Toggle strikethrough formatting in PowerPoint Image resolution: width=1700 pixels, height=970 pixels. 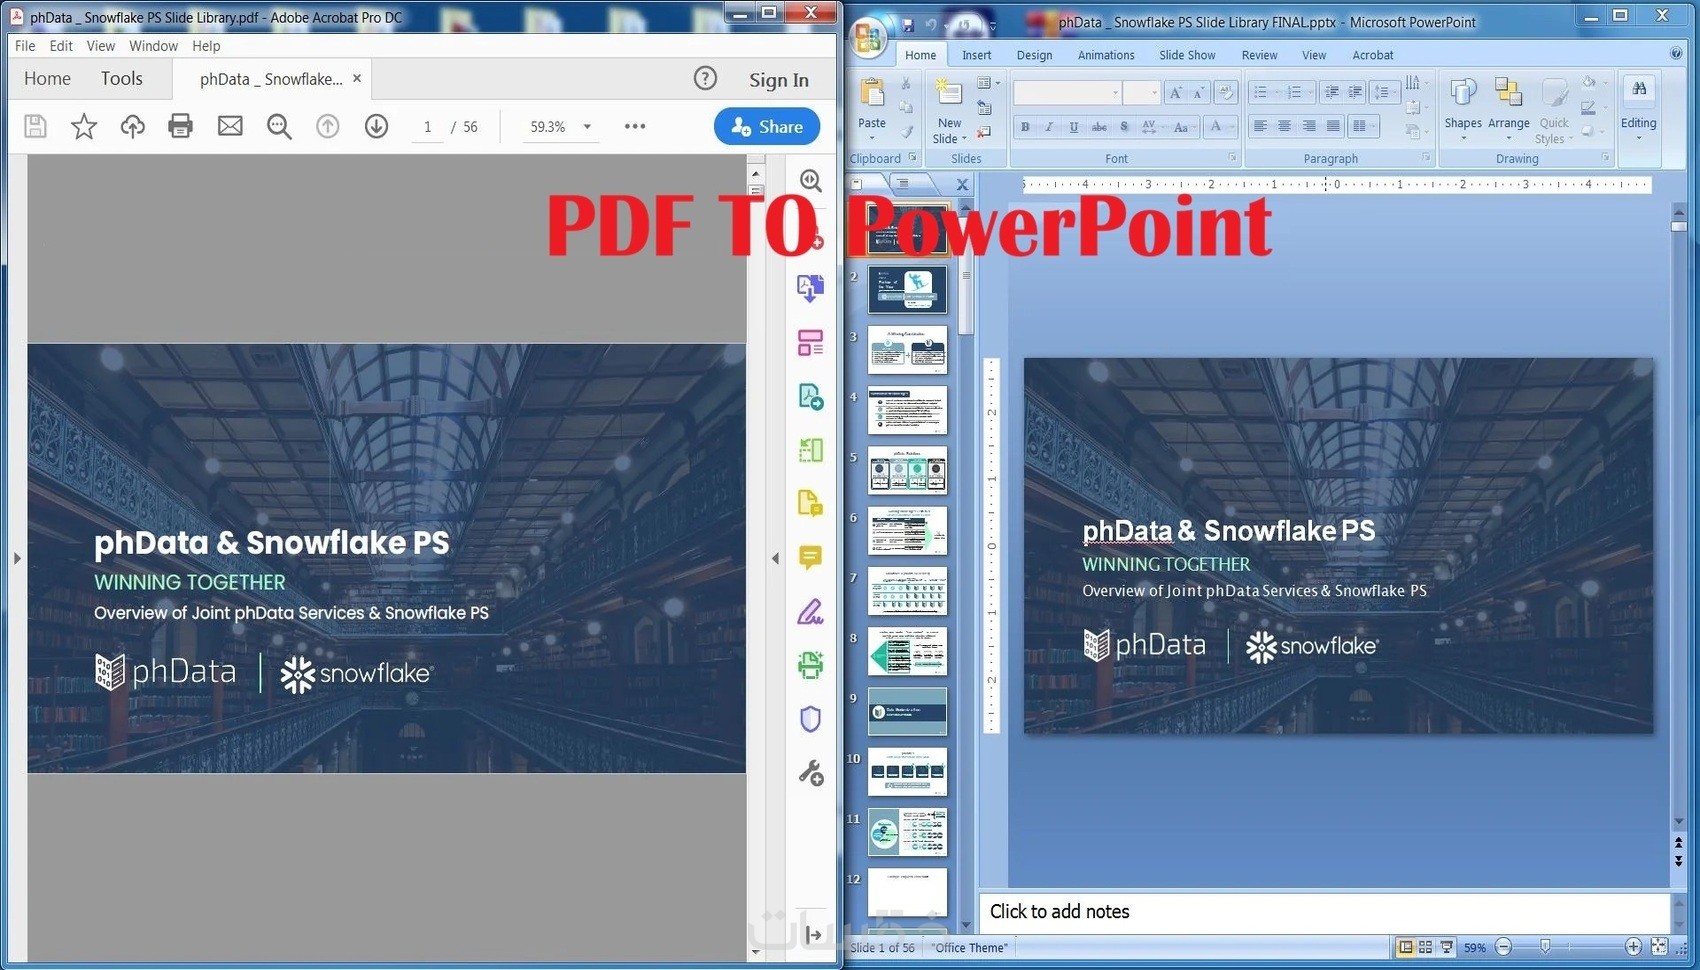point(1099,127)
